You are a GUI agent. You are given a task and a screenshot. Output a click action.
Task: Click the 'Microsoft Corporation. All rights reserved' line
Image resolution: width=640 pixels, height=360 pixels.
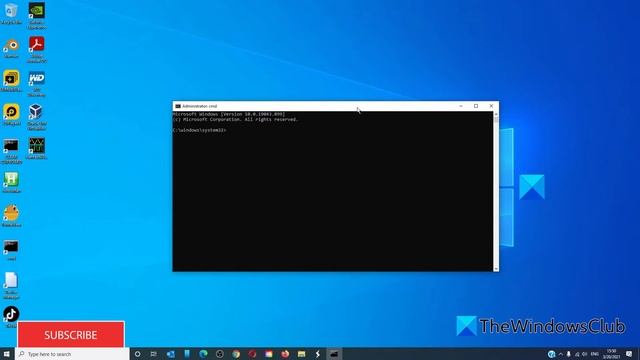236,120
